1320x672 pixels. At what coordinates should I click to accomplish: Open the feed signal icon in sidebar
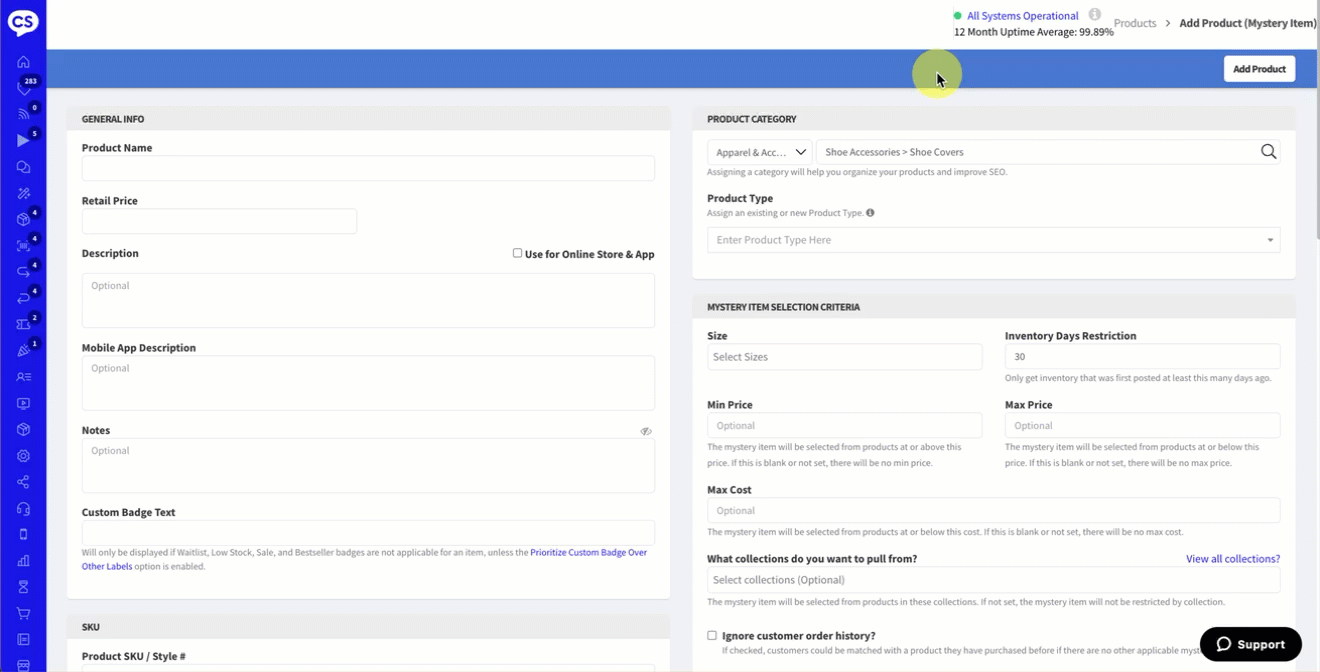23,114
